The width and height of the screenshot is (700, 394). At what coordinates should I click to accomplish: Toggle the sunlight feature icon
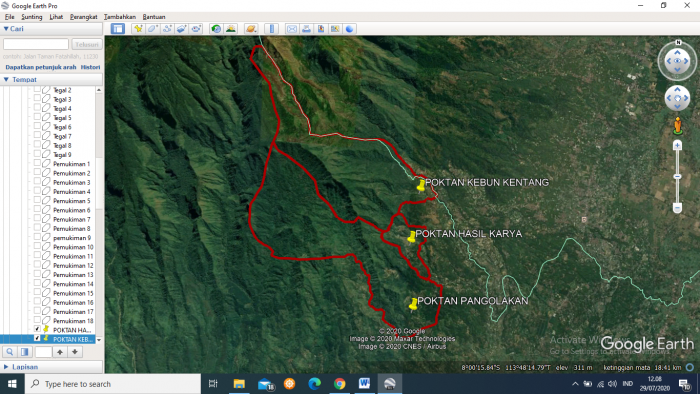[x=231, y=29]
